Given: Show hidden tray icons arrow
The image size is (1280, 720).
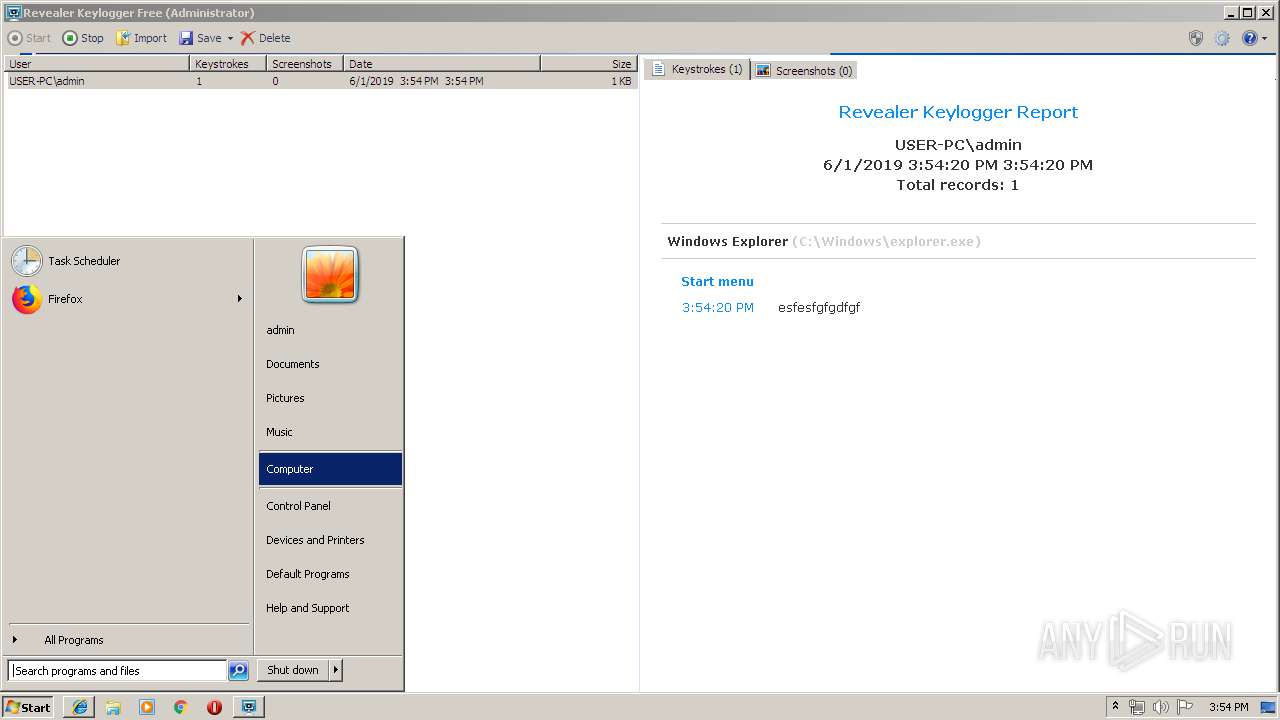Looking at the screenshot, I should [1116, 707].
